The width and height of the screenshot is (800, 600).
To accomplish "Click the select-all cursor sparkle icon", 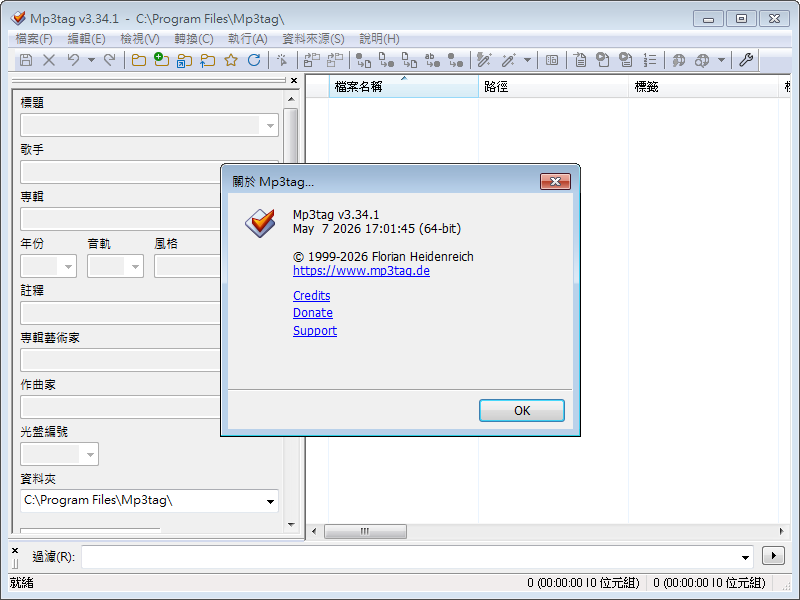I will pos(282,60).
